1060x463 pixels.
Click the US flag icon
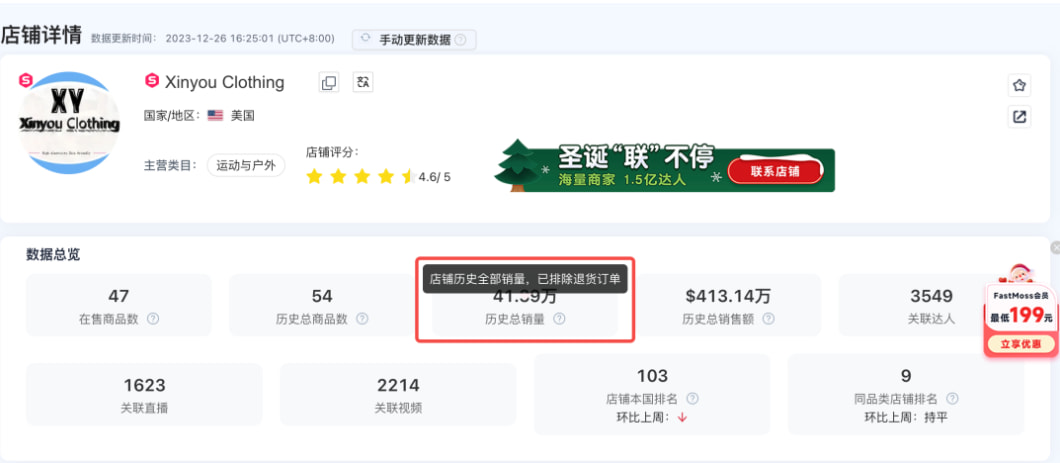[x=215, y=116]
